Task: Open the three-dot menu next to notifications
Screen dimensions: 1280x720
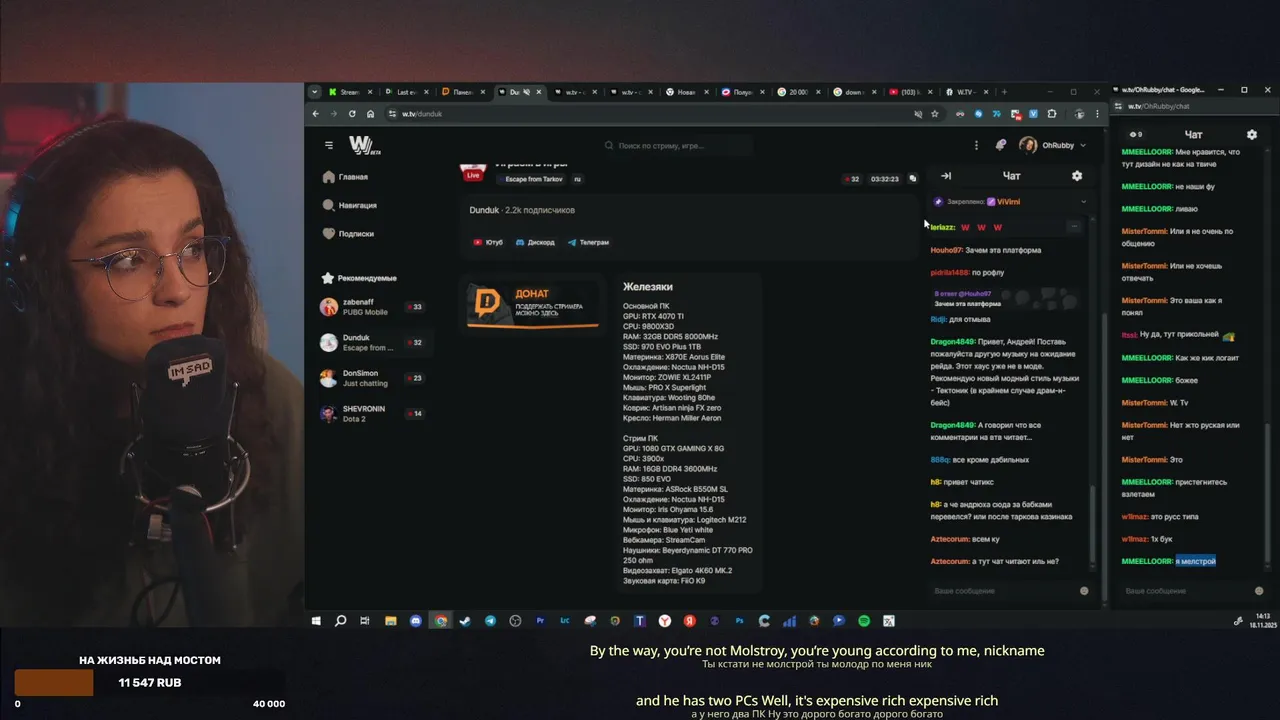Action: pyautogui.click(x=975, y=145)
